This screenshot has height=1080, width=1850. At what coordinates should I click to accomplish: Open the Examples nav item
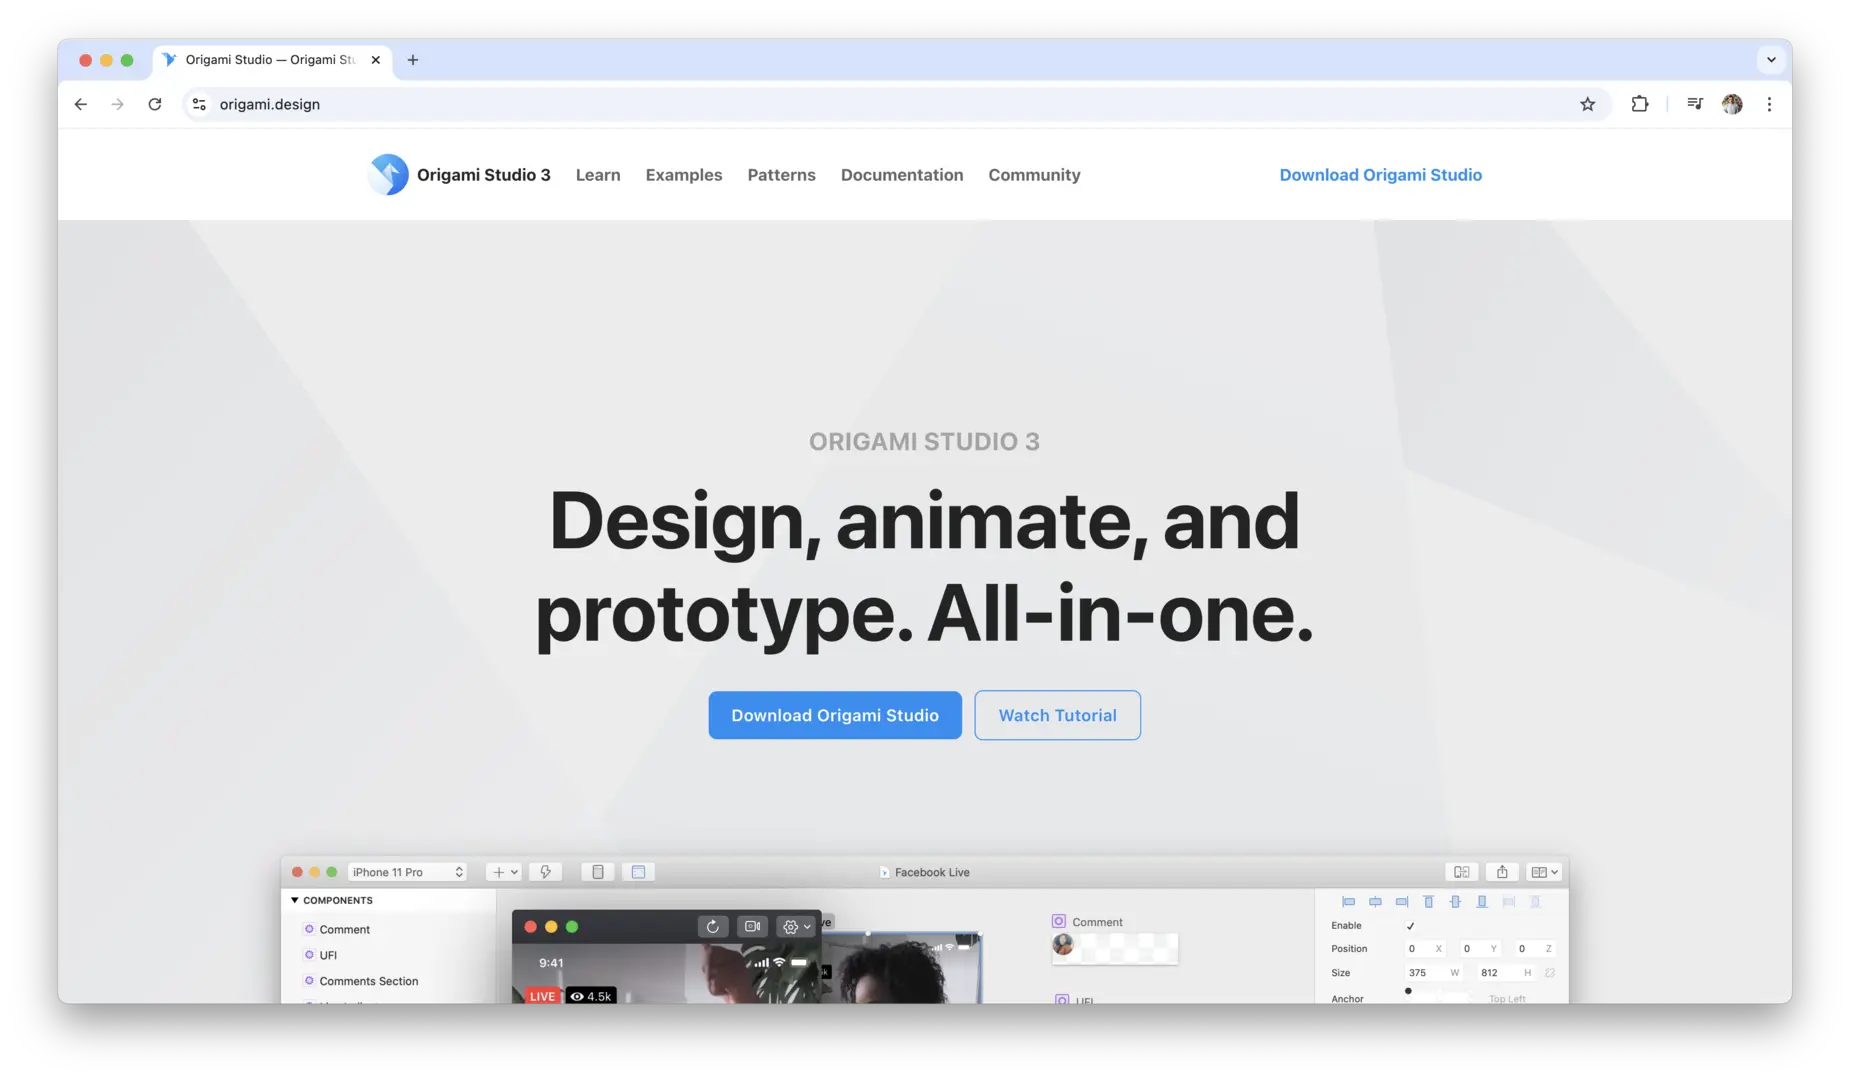[x=684, y=175]
